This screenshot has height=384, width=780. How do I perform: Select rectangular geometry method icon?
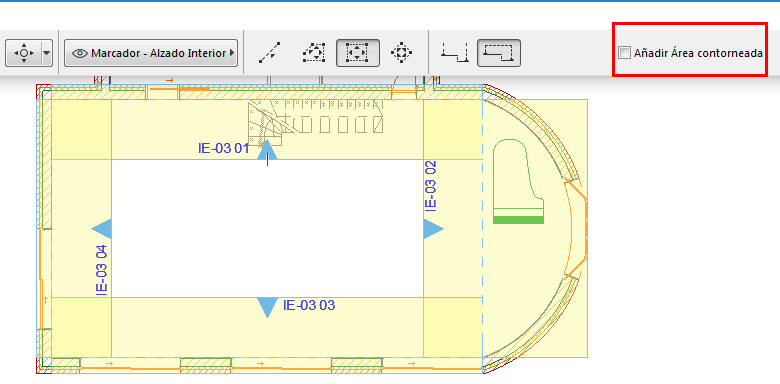pyautogui.click(x=358, y=53)
